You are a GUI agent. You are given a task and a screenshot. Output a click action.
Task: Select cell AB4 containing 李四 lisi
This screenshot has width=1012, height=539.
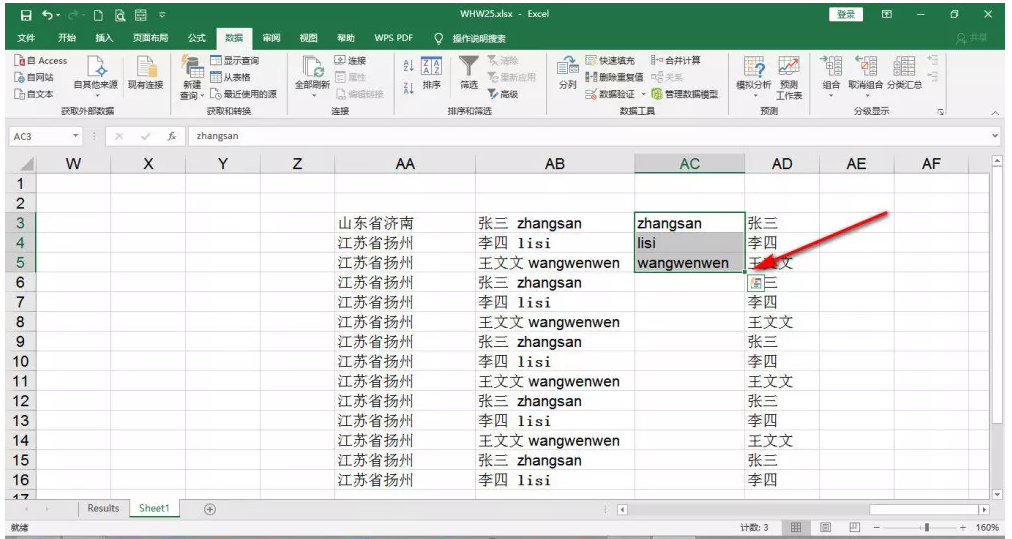pyautogui.click(x=554, y=243)
